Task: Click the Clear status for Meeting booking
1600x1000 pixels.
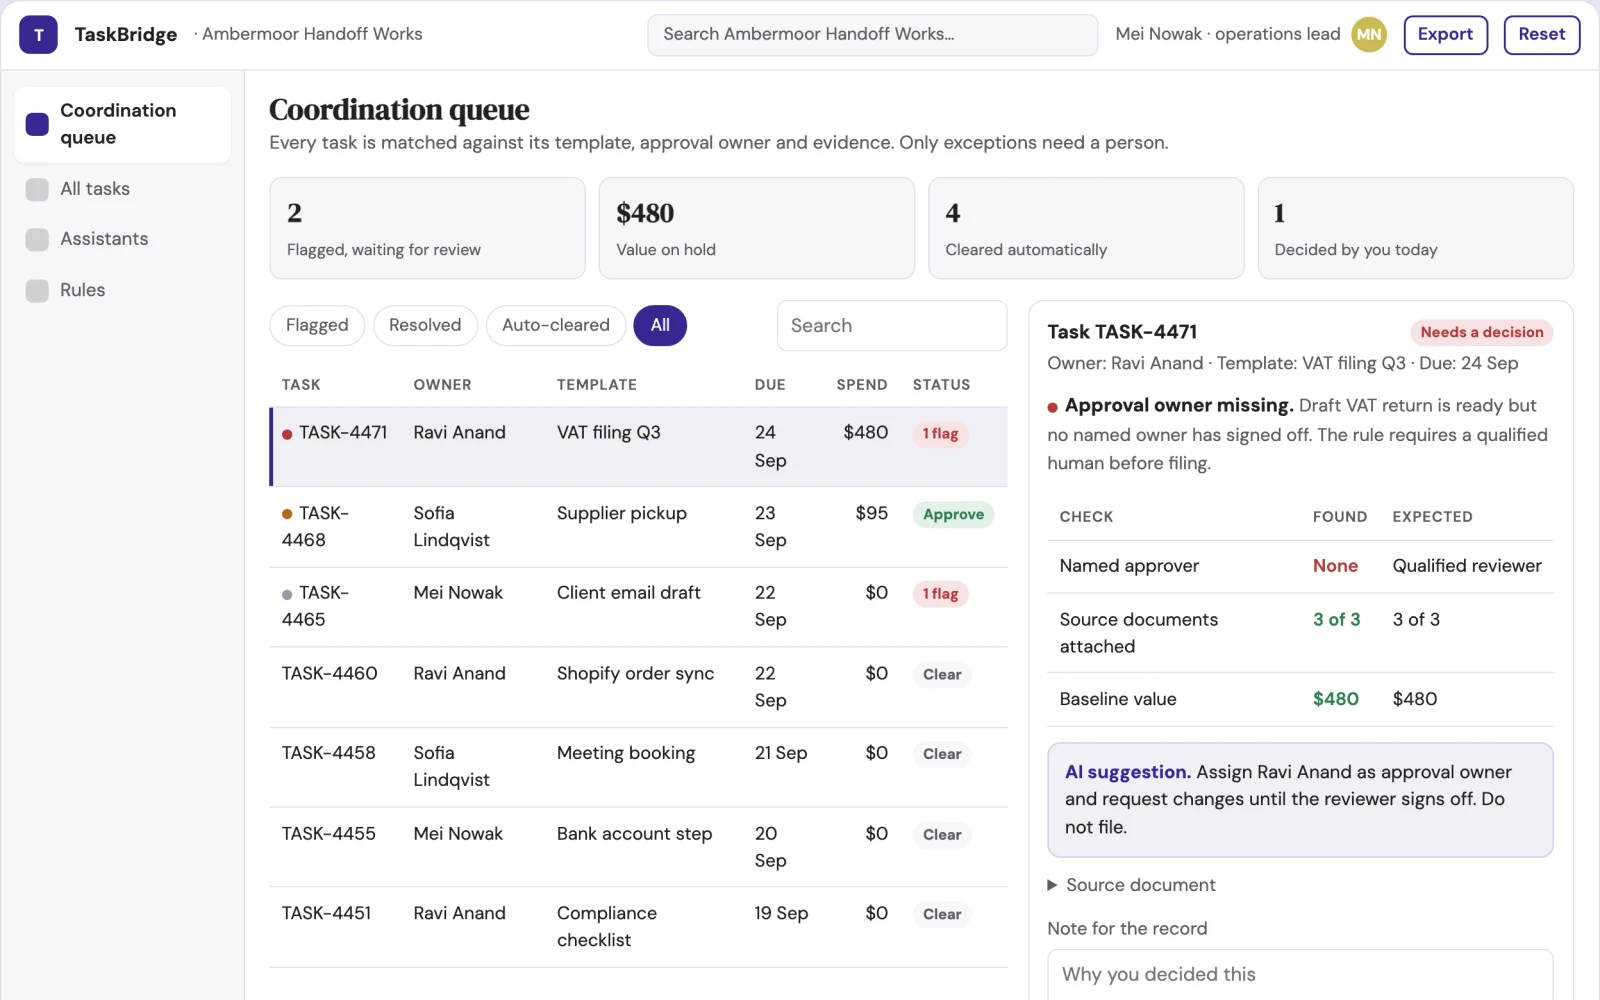Action: pyautogui.click(x=942, y=754)
